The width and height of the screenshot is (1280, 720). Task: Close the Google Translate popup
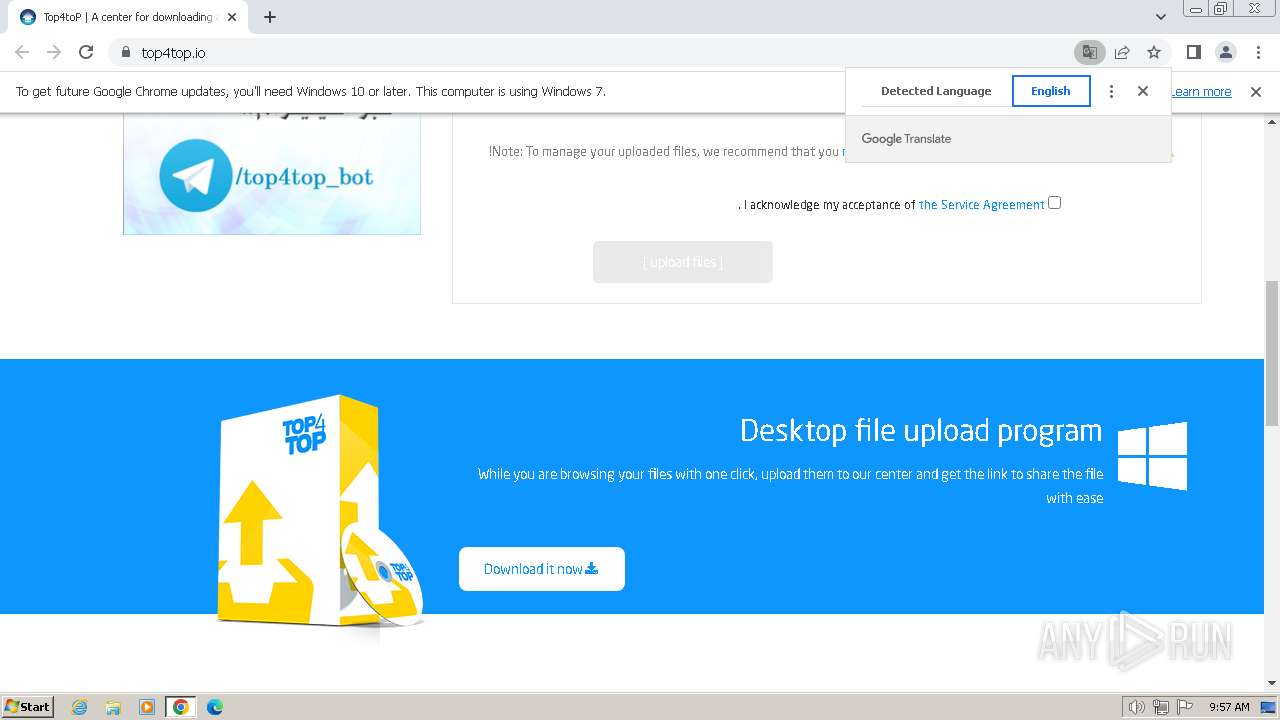coord(1143,91)
